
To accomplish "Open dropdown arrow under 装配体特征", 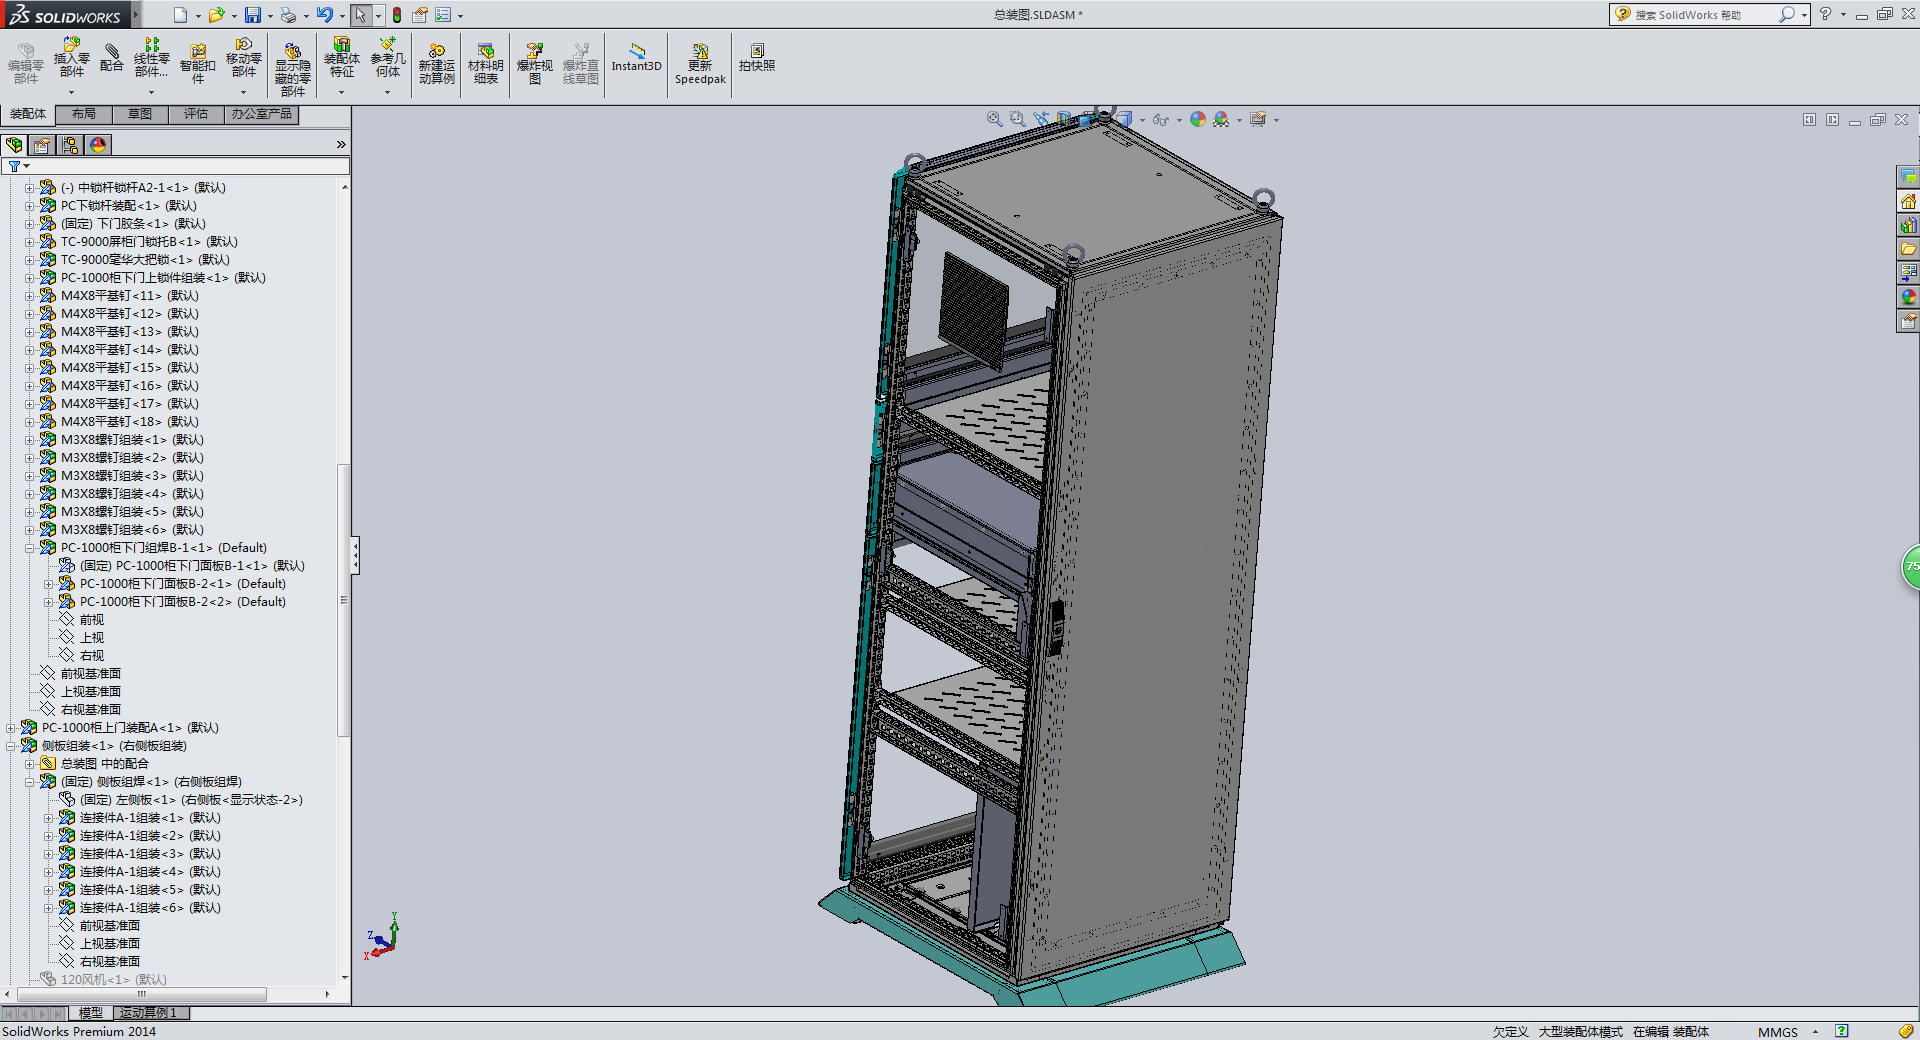I will (x=342, y=92).
